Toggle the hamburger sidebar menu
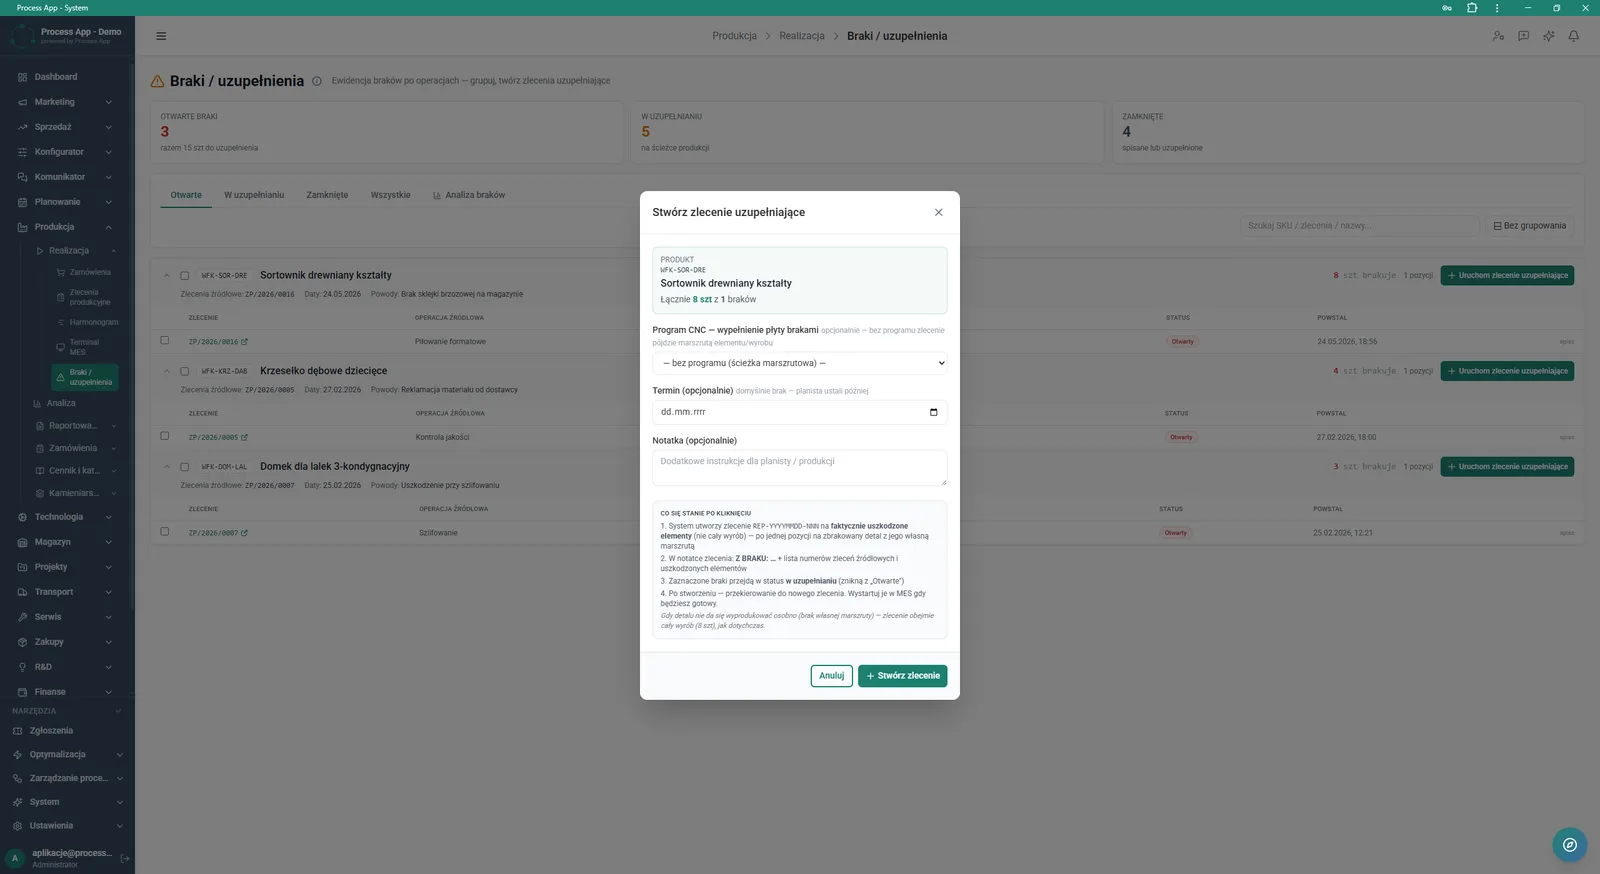This screenshot has height=874, width=1600. coord(161,36)
